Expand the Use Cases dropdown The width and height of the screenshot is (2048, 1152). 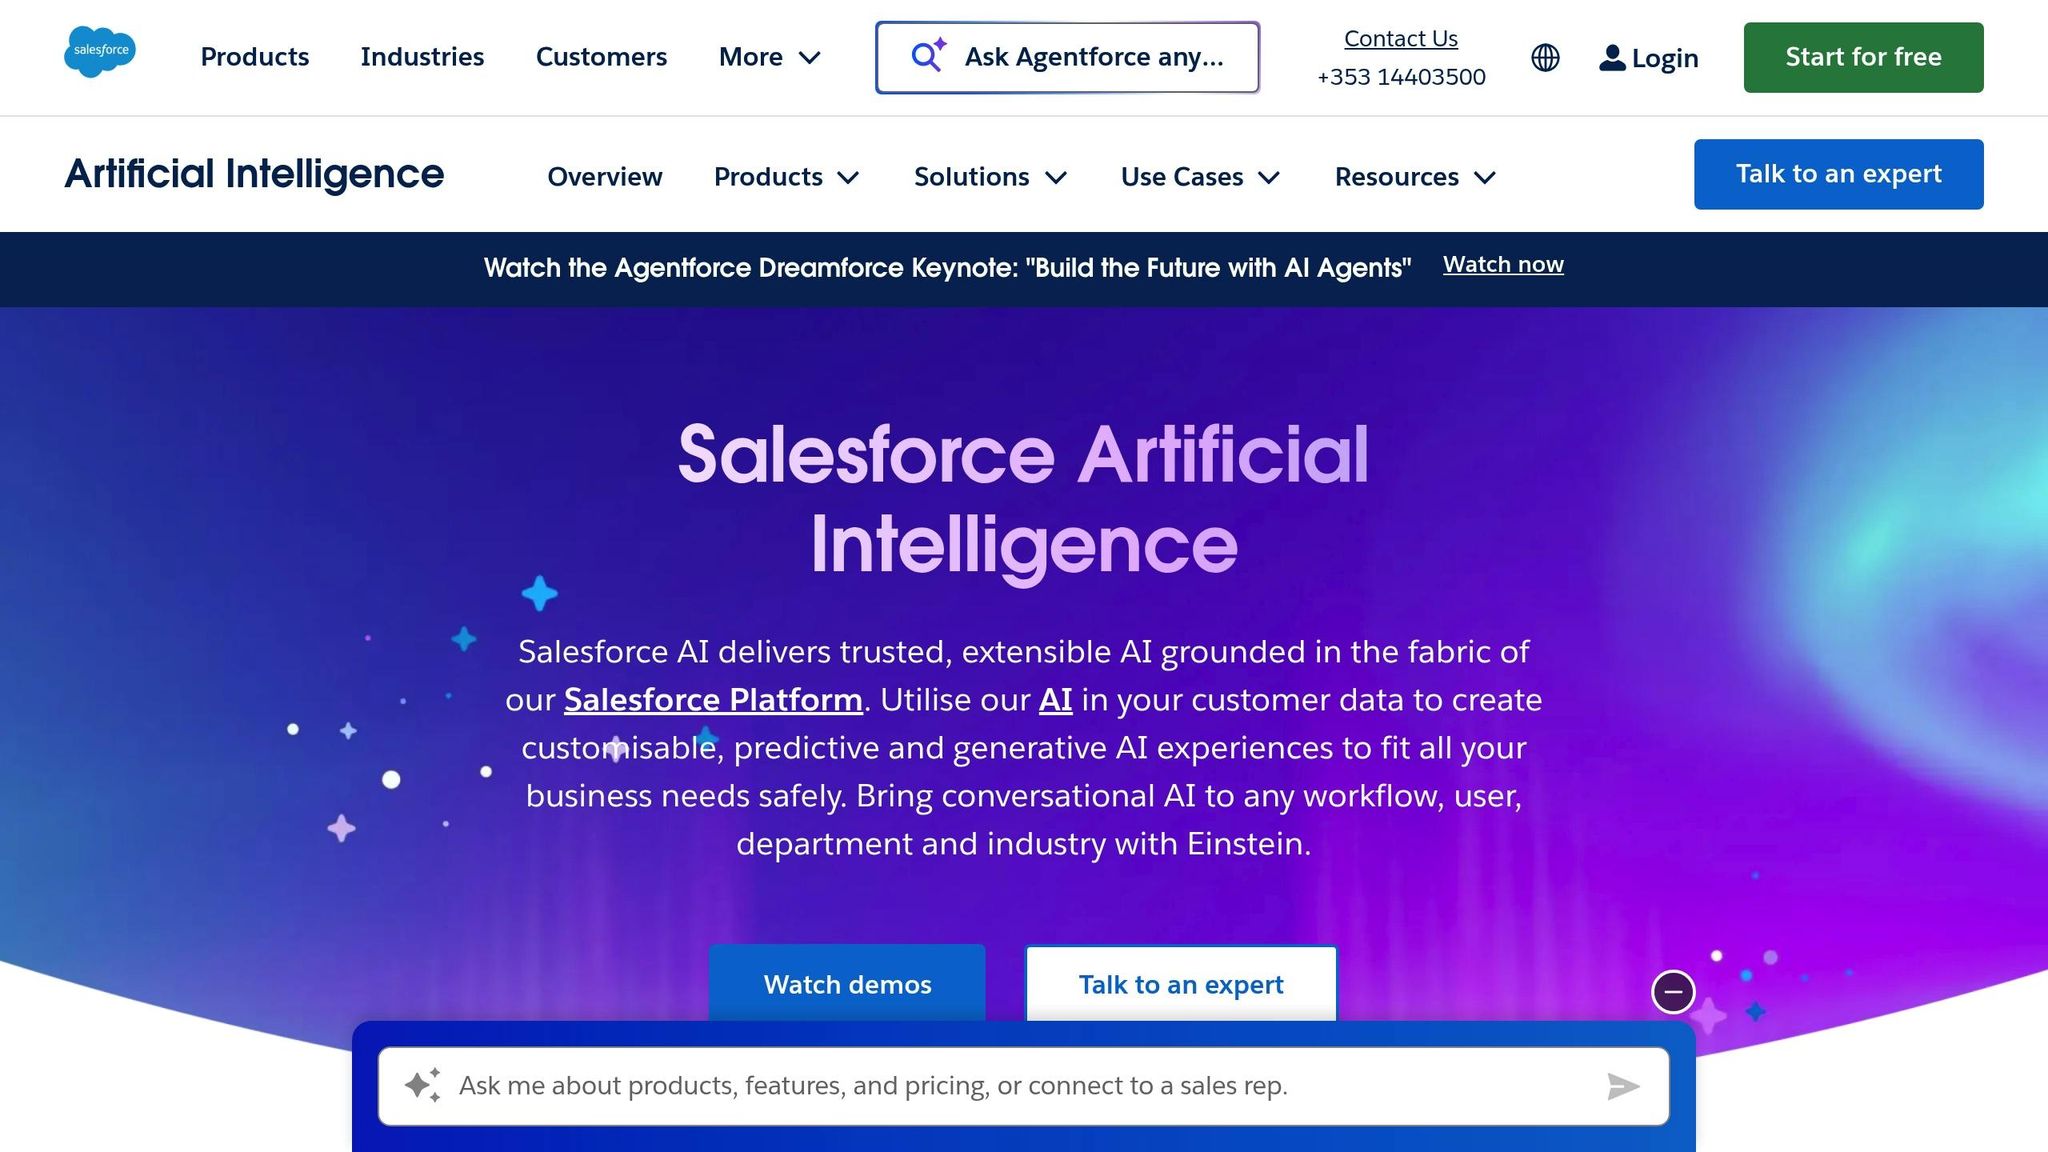point(1200,176)
